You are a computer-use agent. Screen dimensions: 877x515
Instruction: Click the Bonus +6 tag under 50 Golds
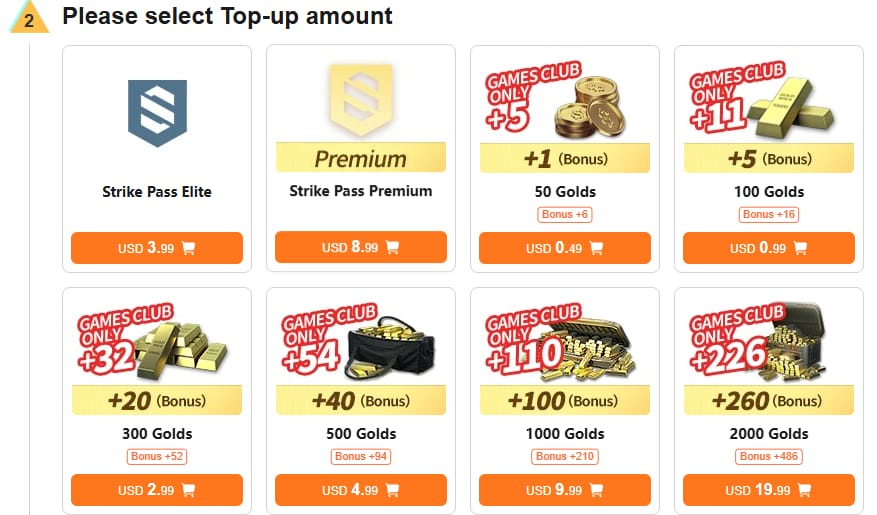[x=565, y=214]
